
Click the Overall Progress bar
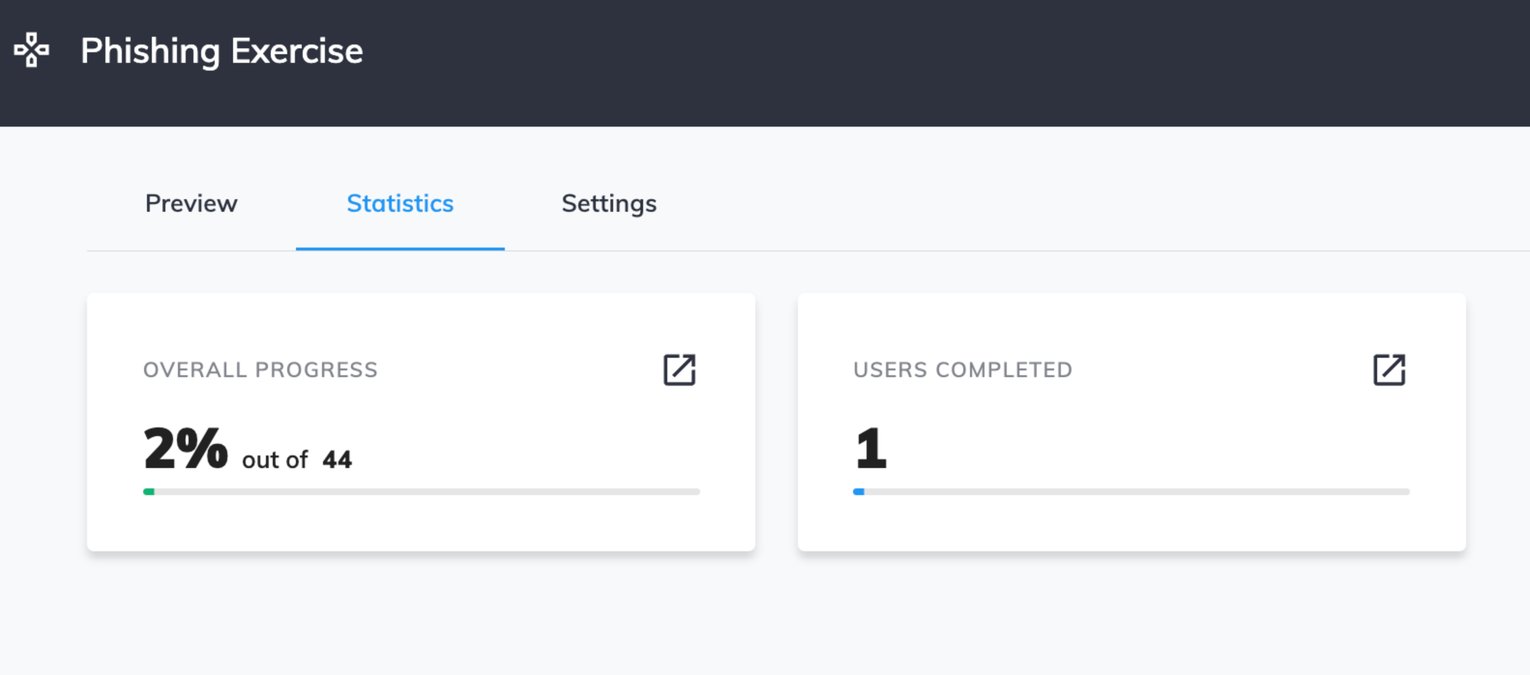420,491
